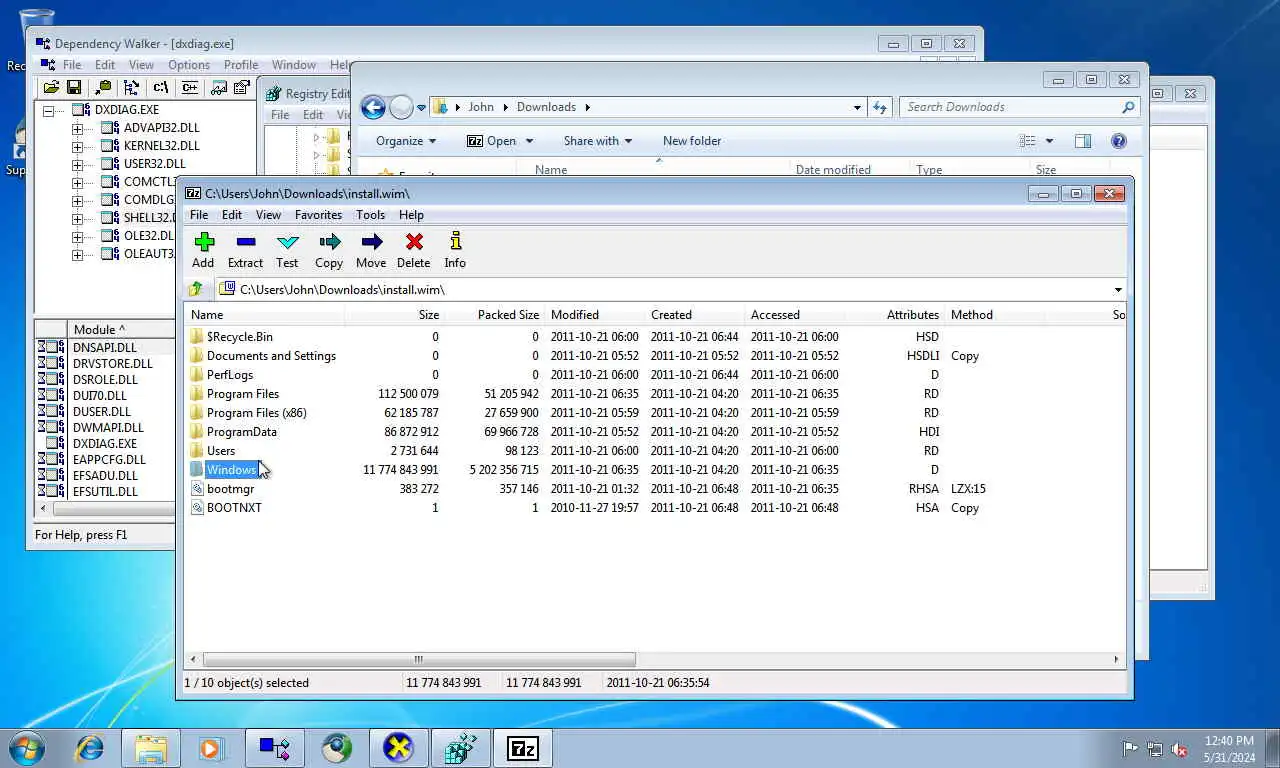This screenshot has height=768, width=1280.
Task: Select the Program Files (x86) folder
Action: pyautogui.click(x=257, y=413)
